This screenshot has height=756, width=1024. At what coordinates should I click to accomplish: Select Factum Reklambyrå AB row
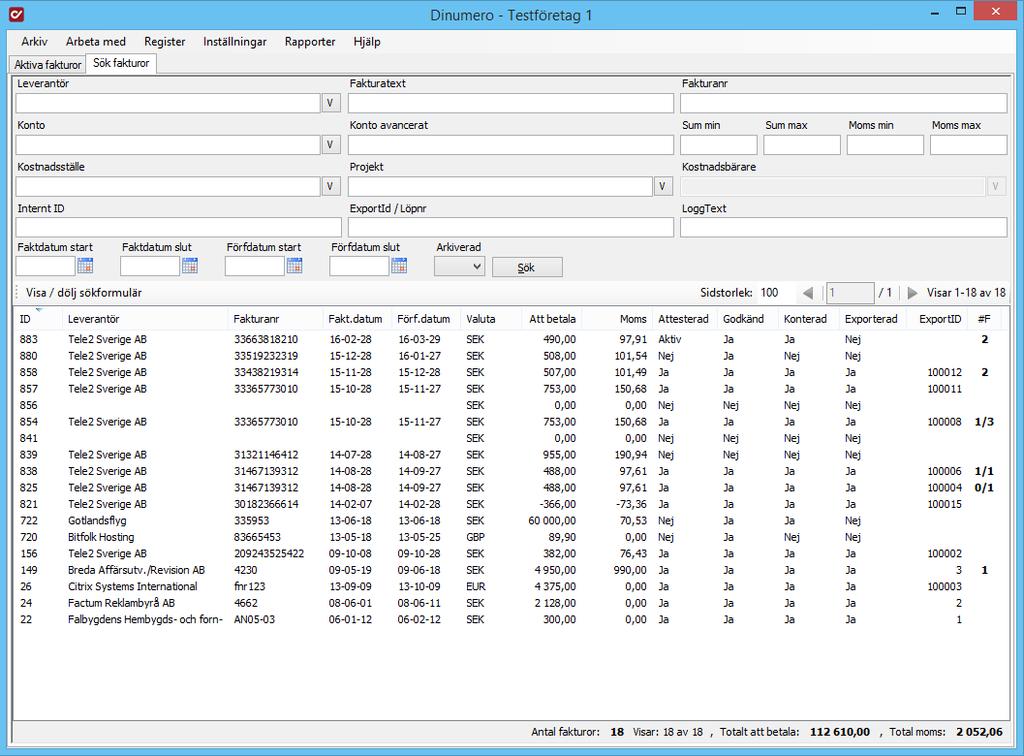pos(511,603)
